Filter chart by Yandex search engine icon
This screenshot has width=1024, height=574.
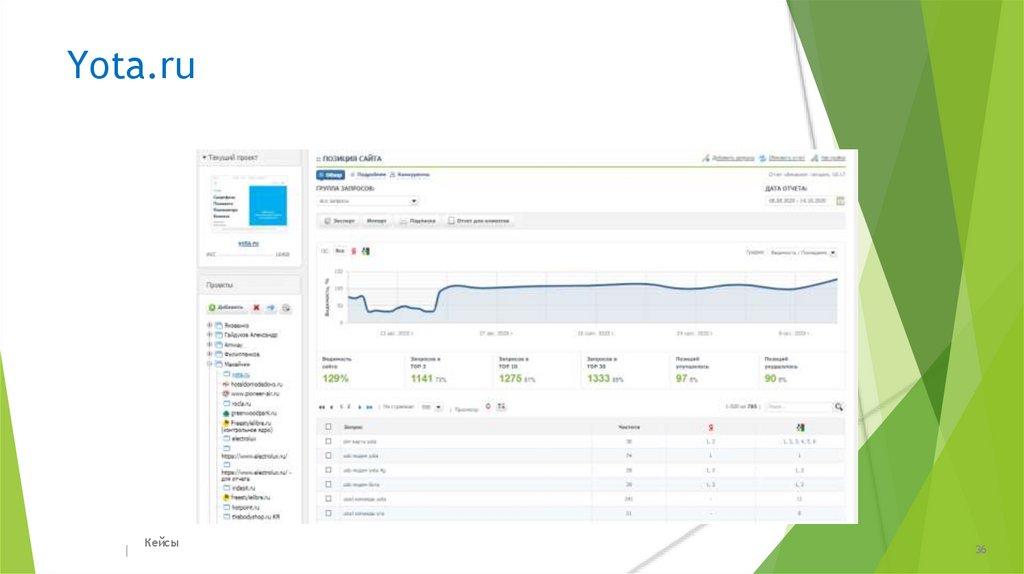point(354,251)
